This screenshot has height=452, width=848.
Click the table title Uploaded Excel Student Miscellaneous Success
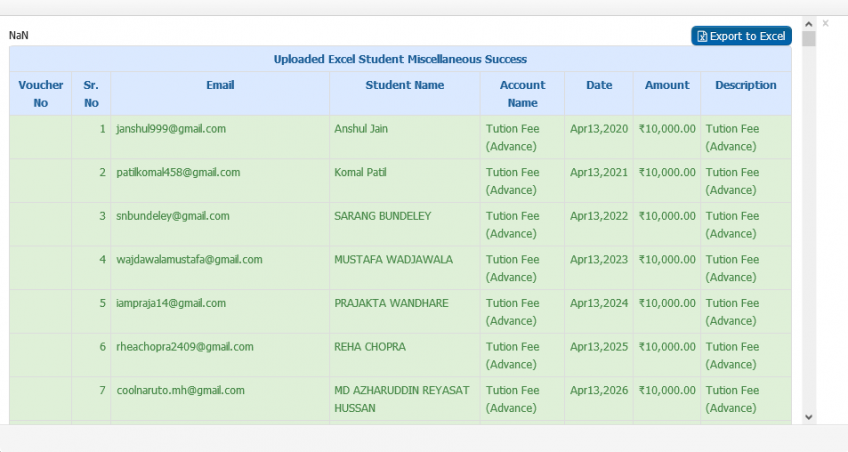point(400,59)
